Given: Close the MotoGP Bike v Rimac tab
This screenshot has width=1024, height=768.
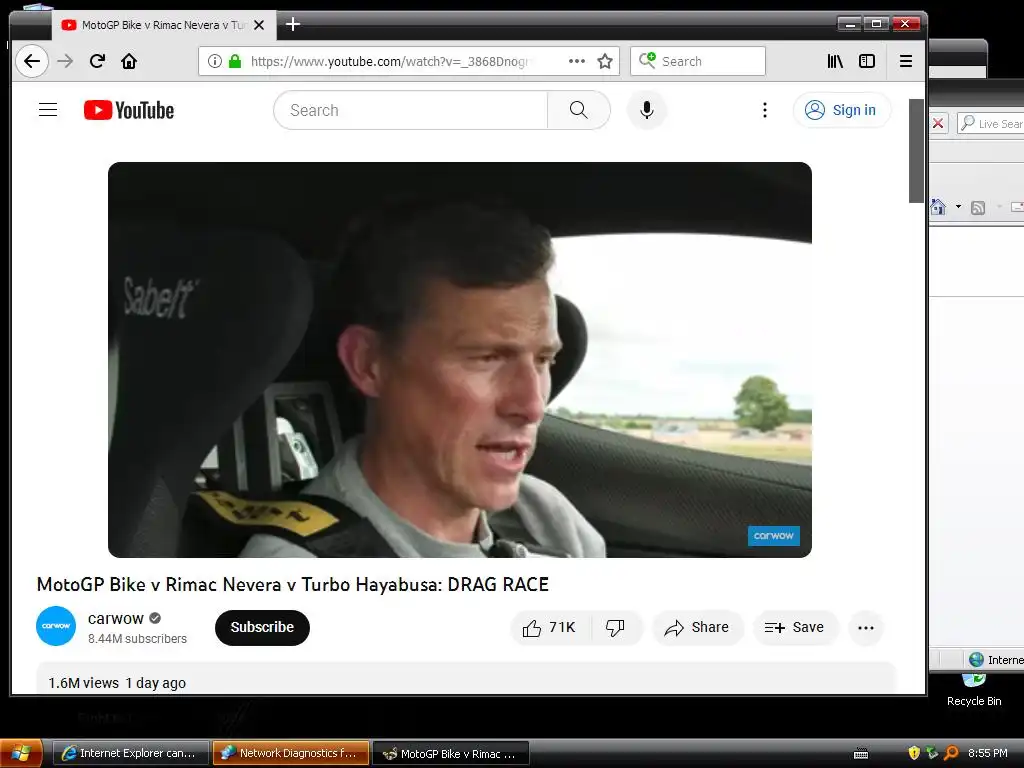Looking at the screenshot, I should tap(259, 25).
